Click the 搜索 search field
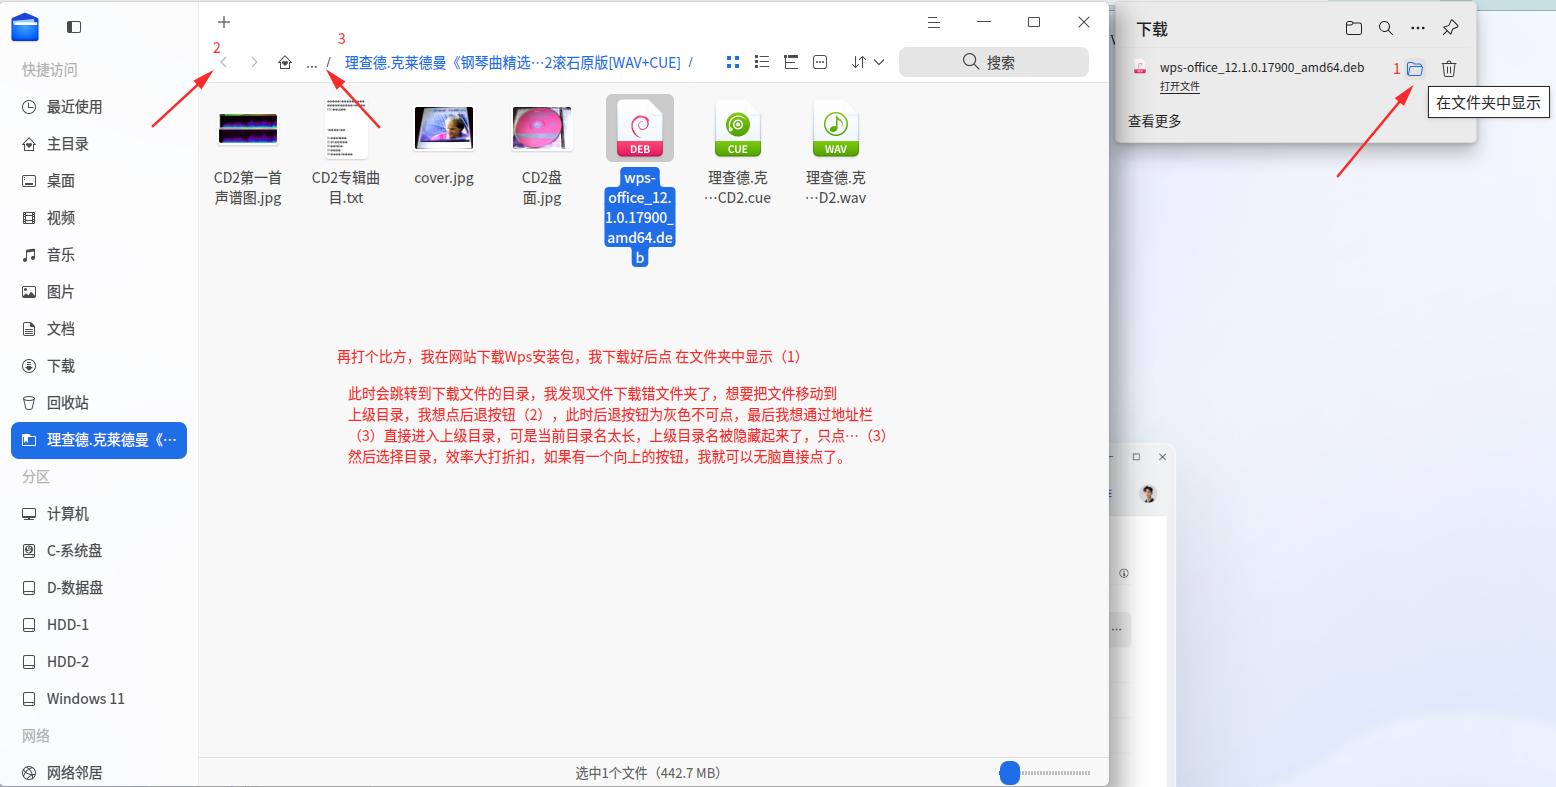This screenshot has height=787, width=1556. pos(994,62)
